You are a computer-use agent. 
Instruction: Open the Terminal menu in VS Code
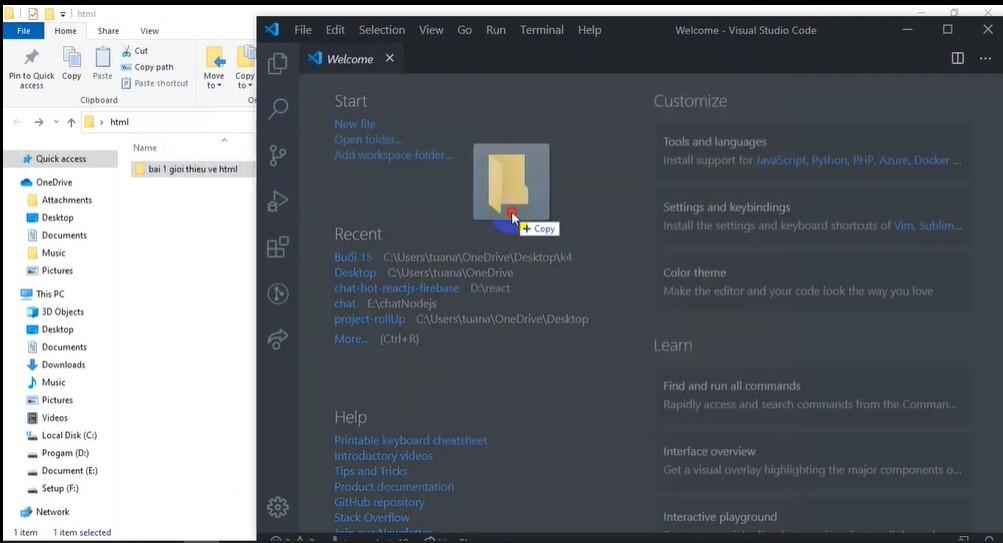click(x=542, y=30)
